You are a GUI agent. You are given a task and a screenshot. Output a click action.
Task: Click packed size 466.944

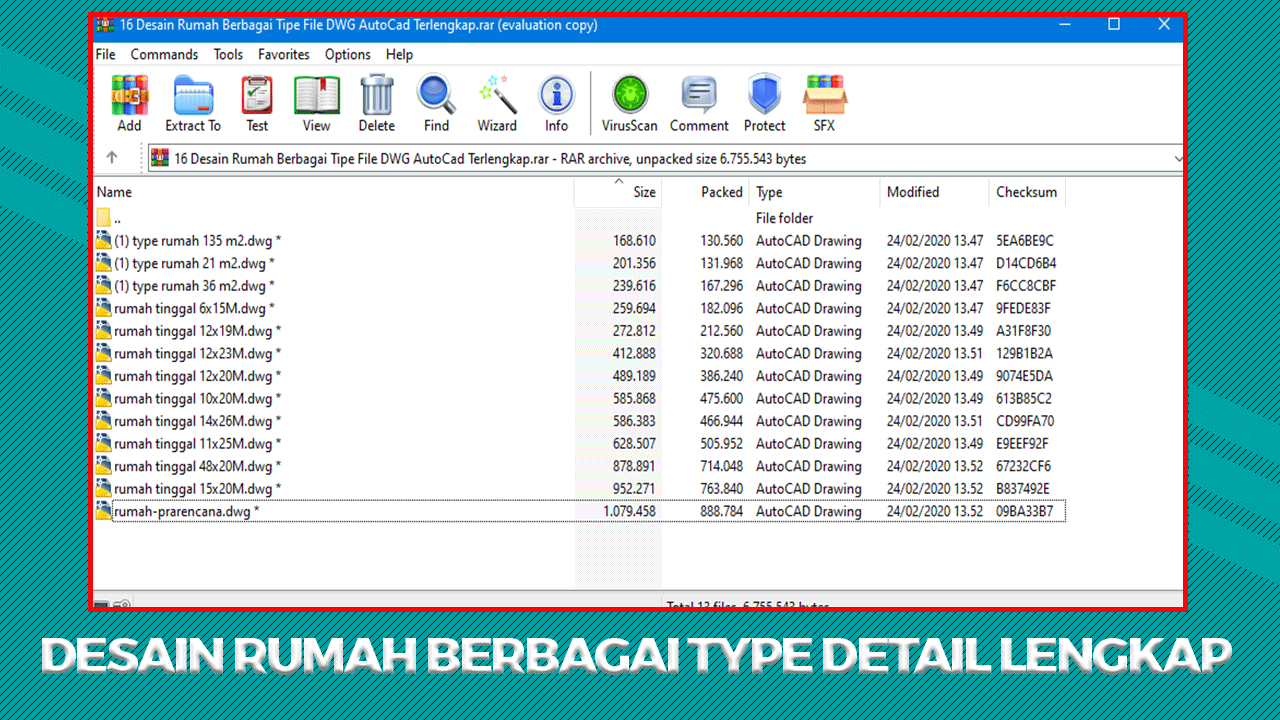722,421
